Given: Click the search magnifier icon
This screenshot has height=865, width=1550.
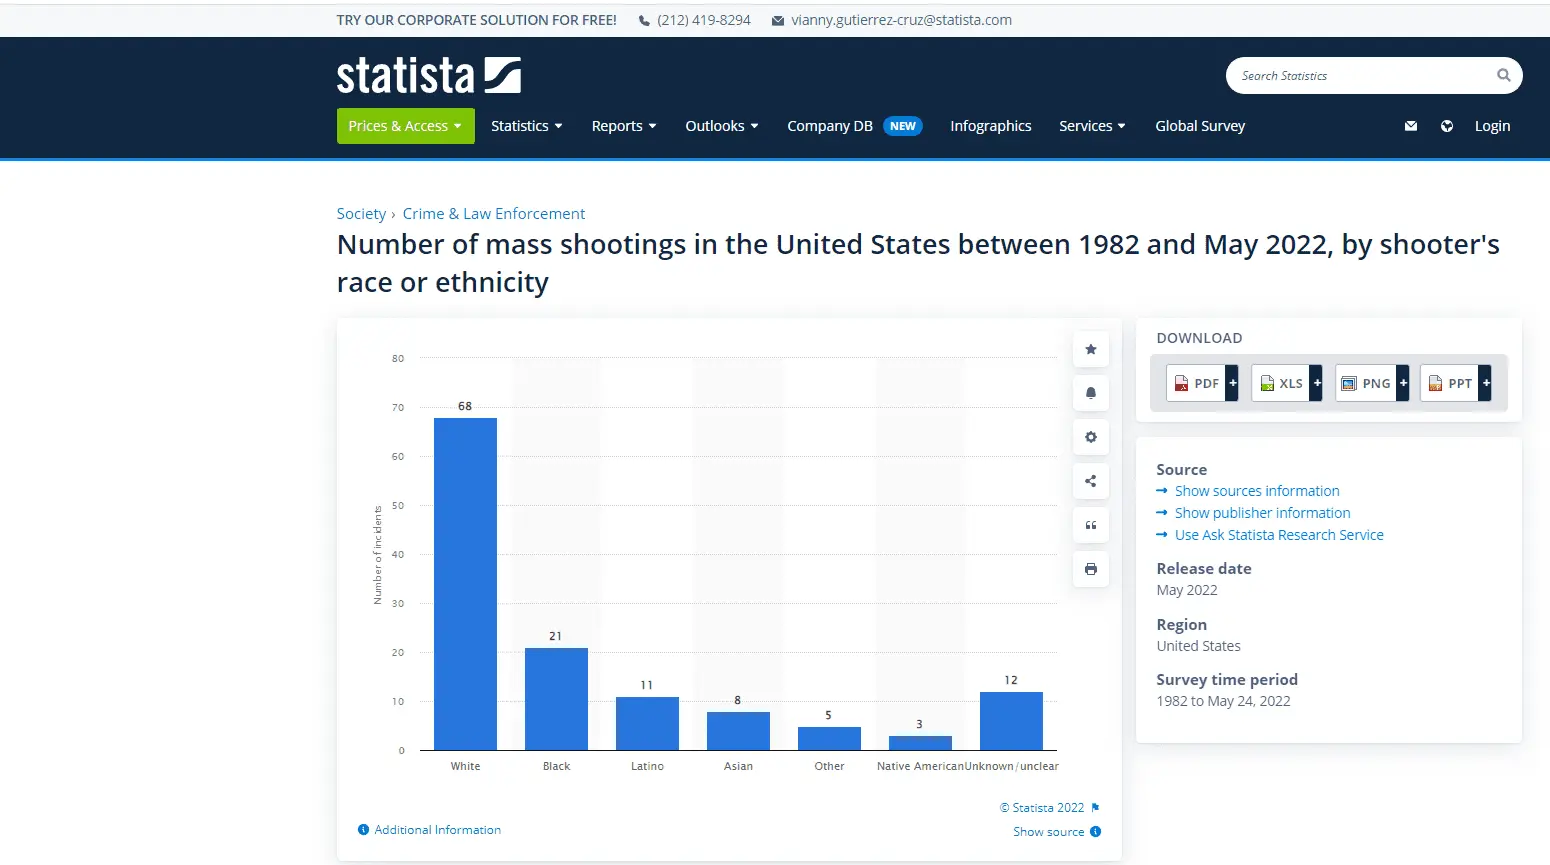Looking at the screenshot, I should 1503,75.
